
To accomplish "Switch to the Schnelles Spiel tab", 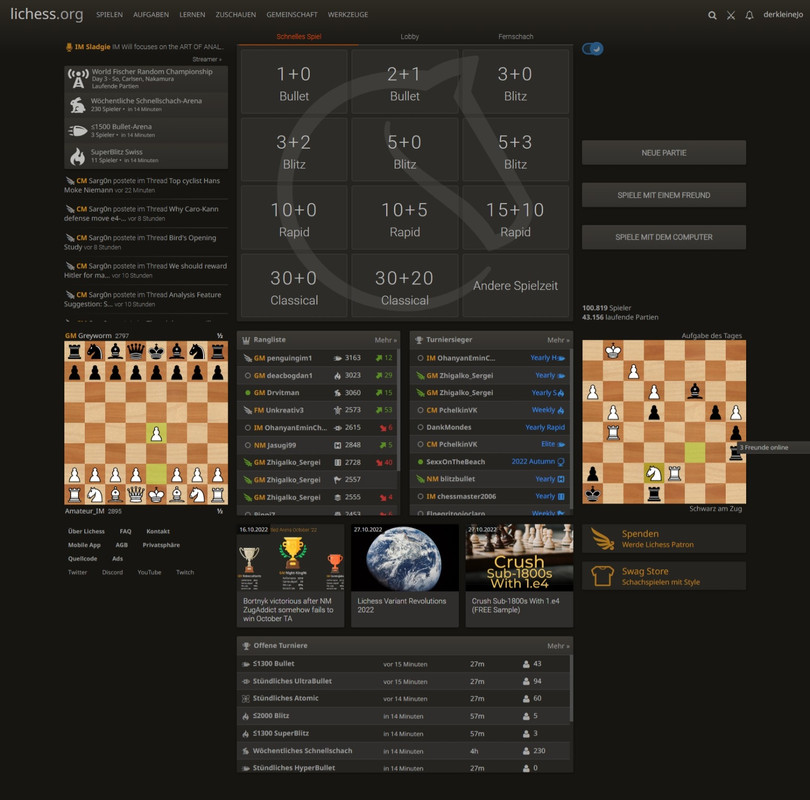I will pyautogui.click(x=299, y=37).
